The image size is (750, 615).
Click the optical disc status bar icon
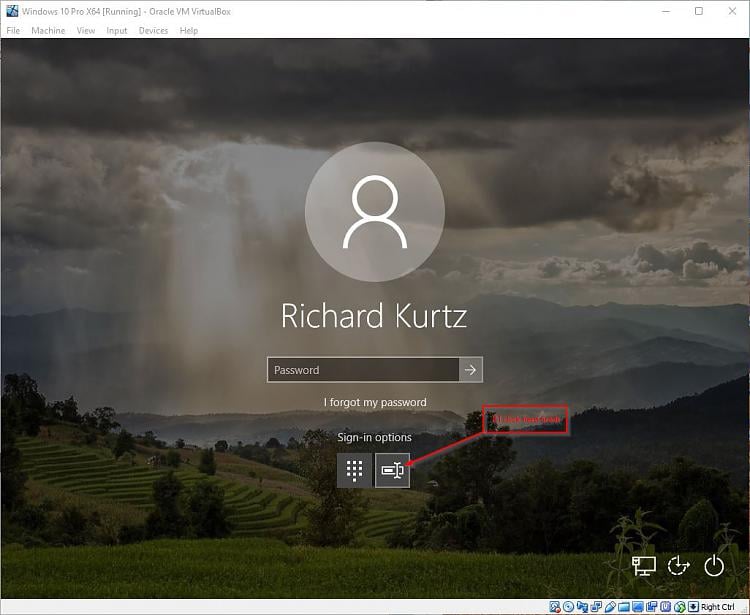coord(568,607)
